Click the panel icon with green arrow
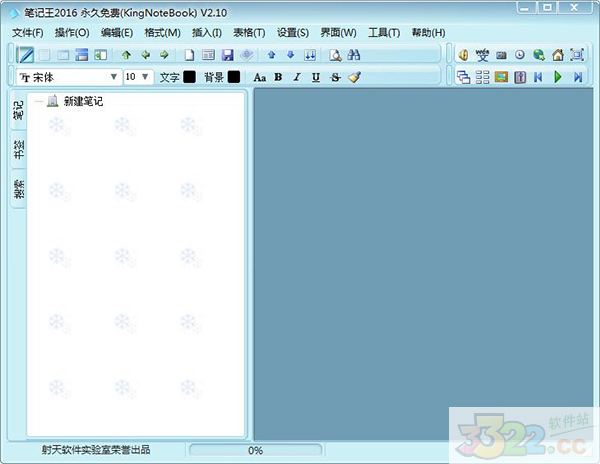This screenshot has width=600, height=464. [x=100, y=55]
